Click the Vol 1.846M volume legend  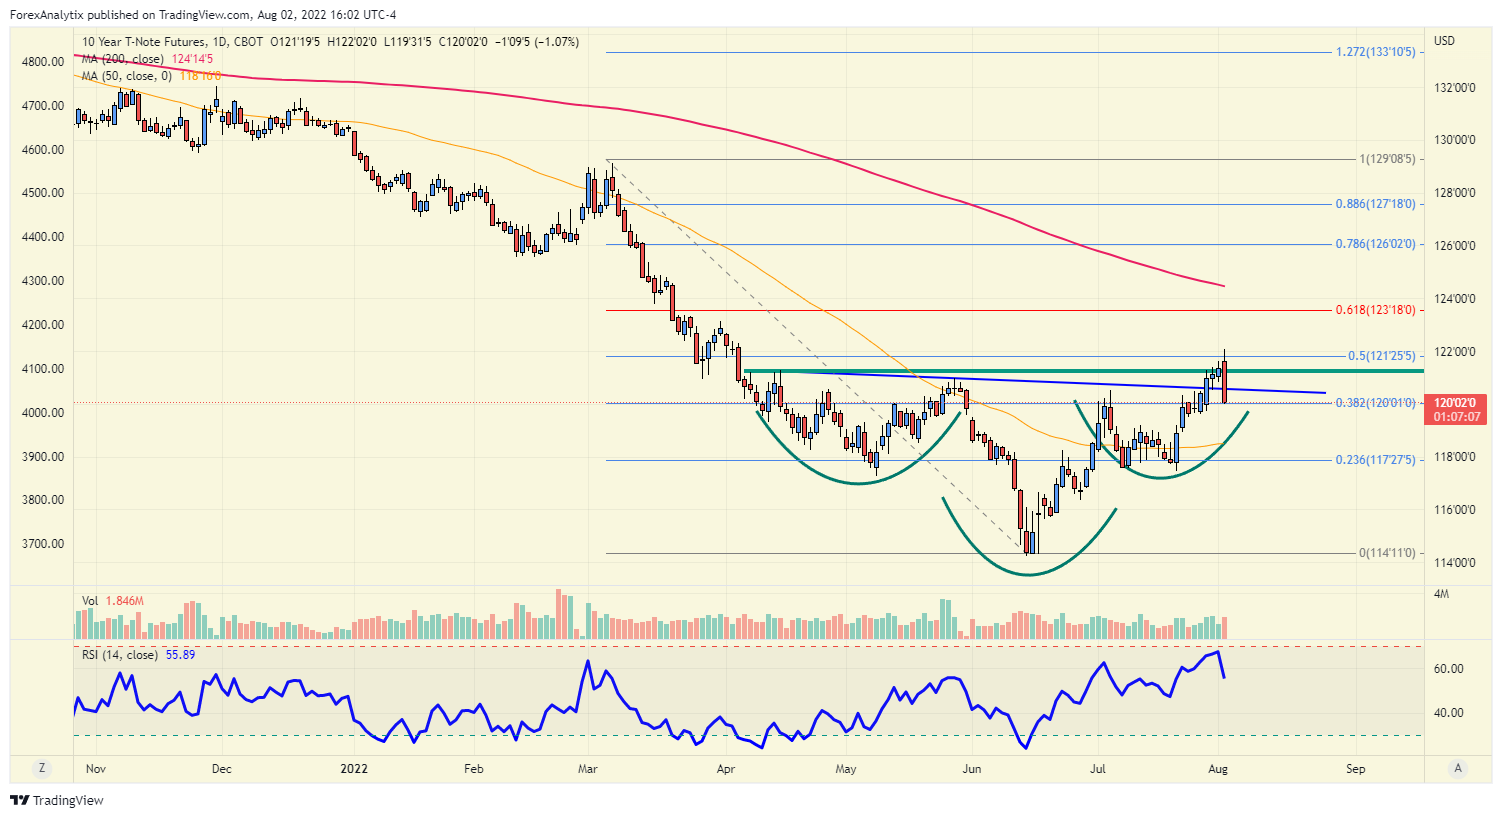[113, 601]
